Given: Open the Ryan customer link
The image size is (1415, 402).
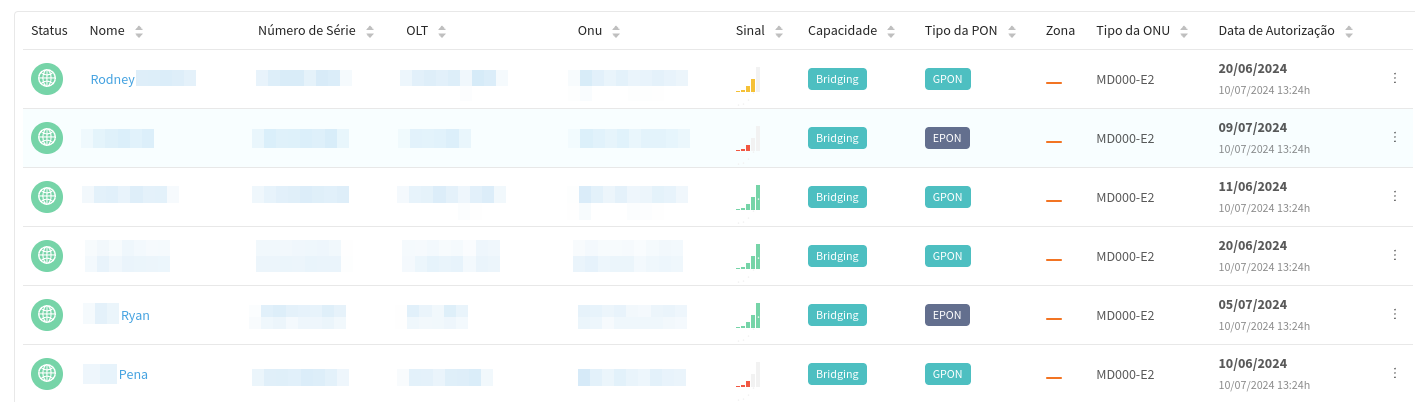Looking at the screenshot, I should tap(135, 316).
